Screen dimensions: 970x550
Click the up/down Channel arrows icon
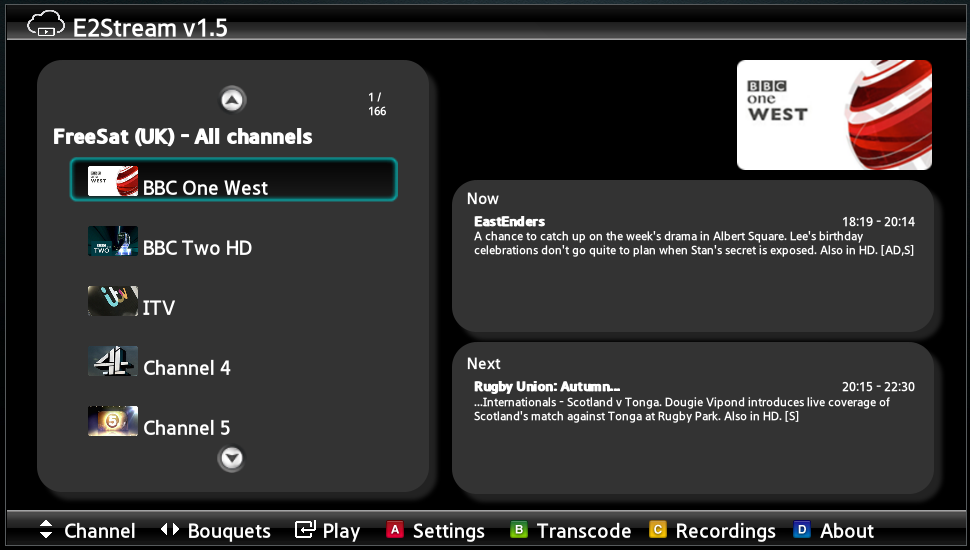(x=46, y=529)
